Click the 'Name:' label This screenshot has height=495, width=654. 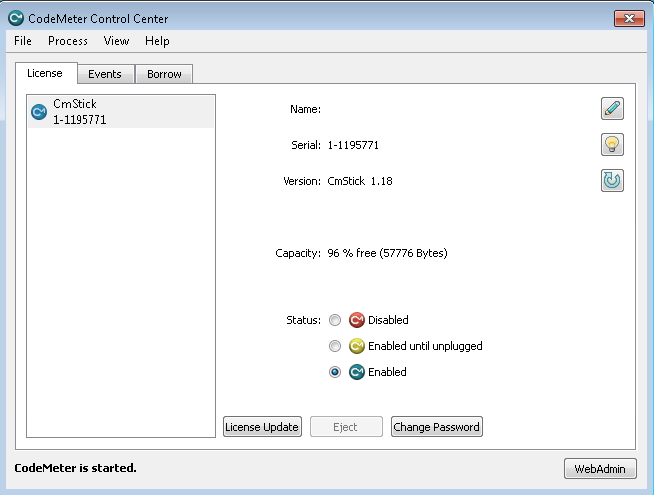(305, 109)
